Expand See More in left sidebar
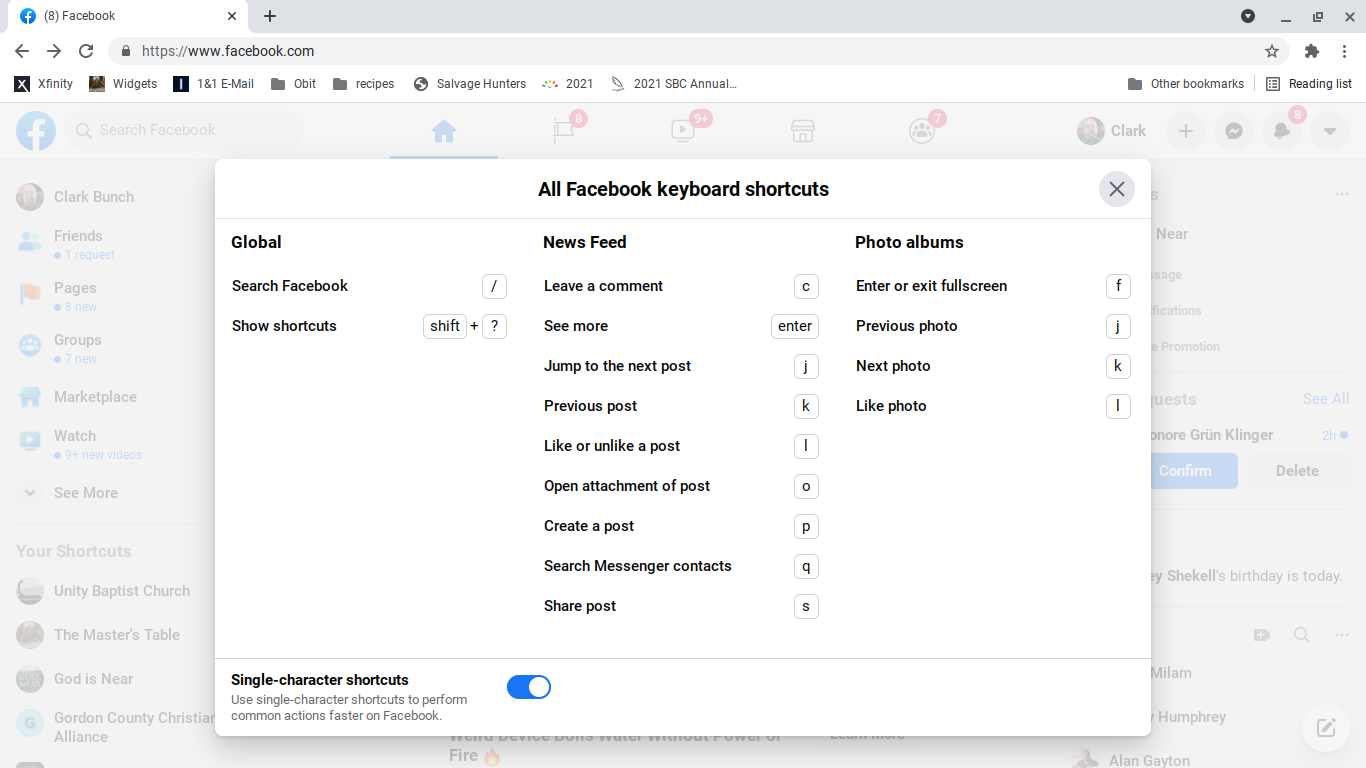This screenshot has height=768, width=1366. point(85,493)
